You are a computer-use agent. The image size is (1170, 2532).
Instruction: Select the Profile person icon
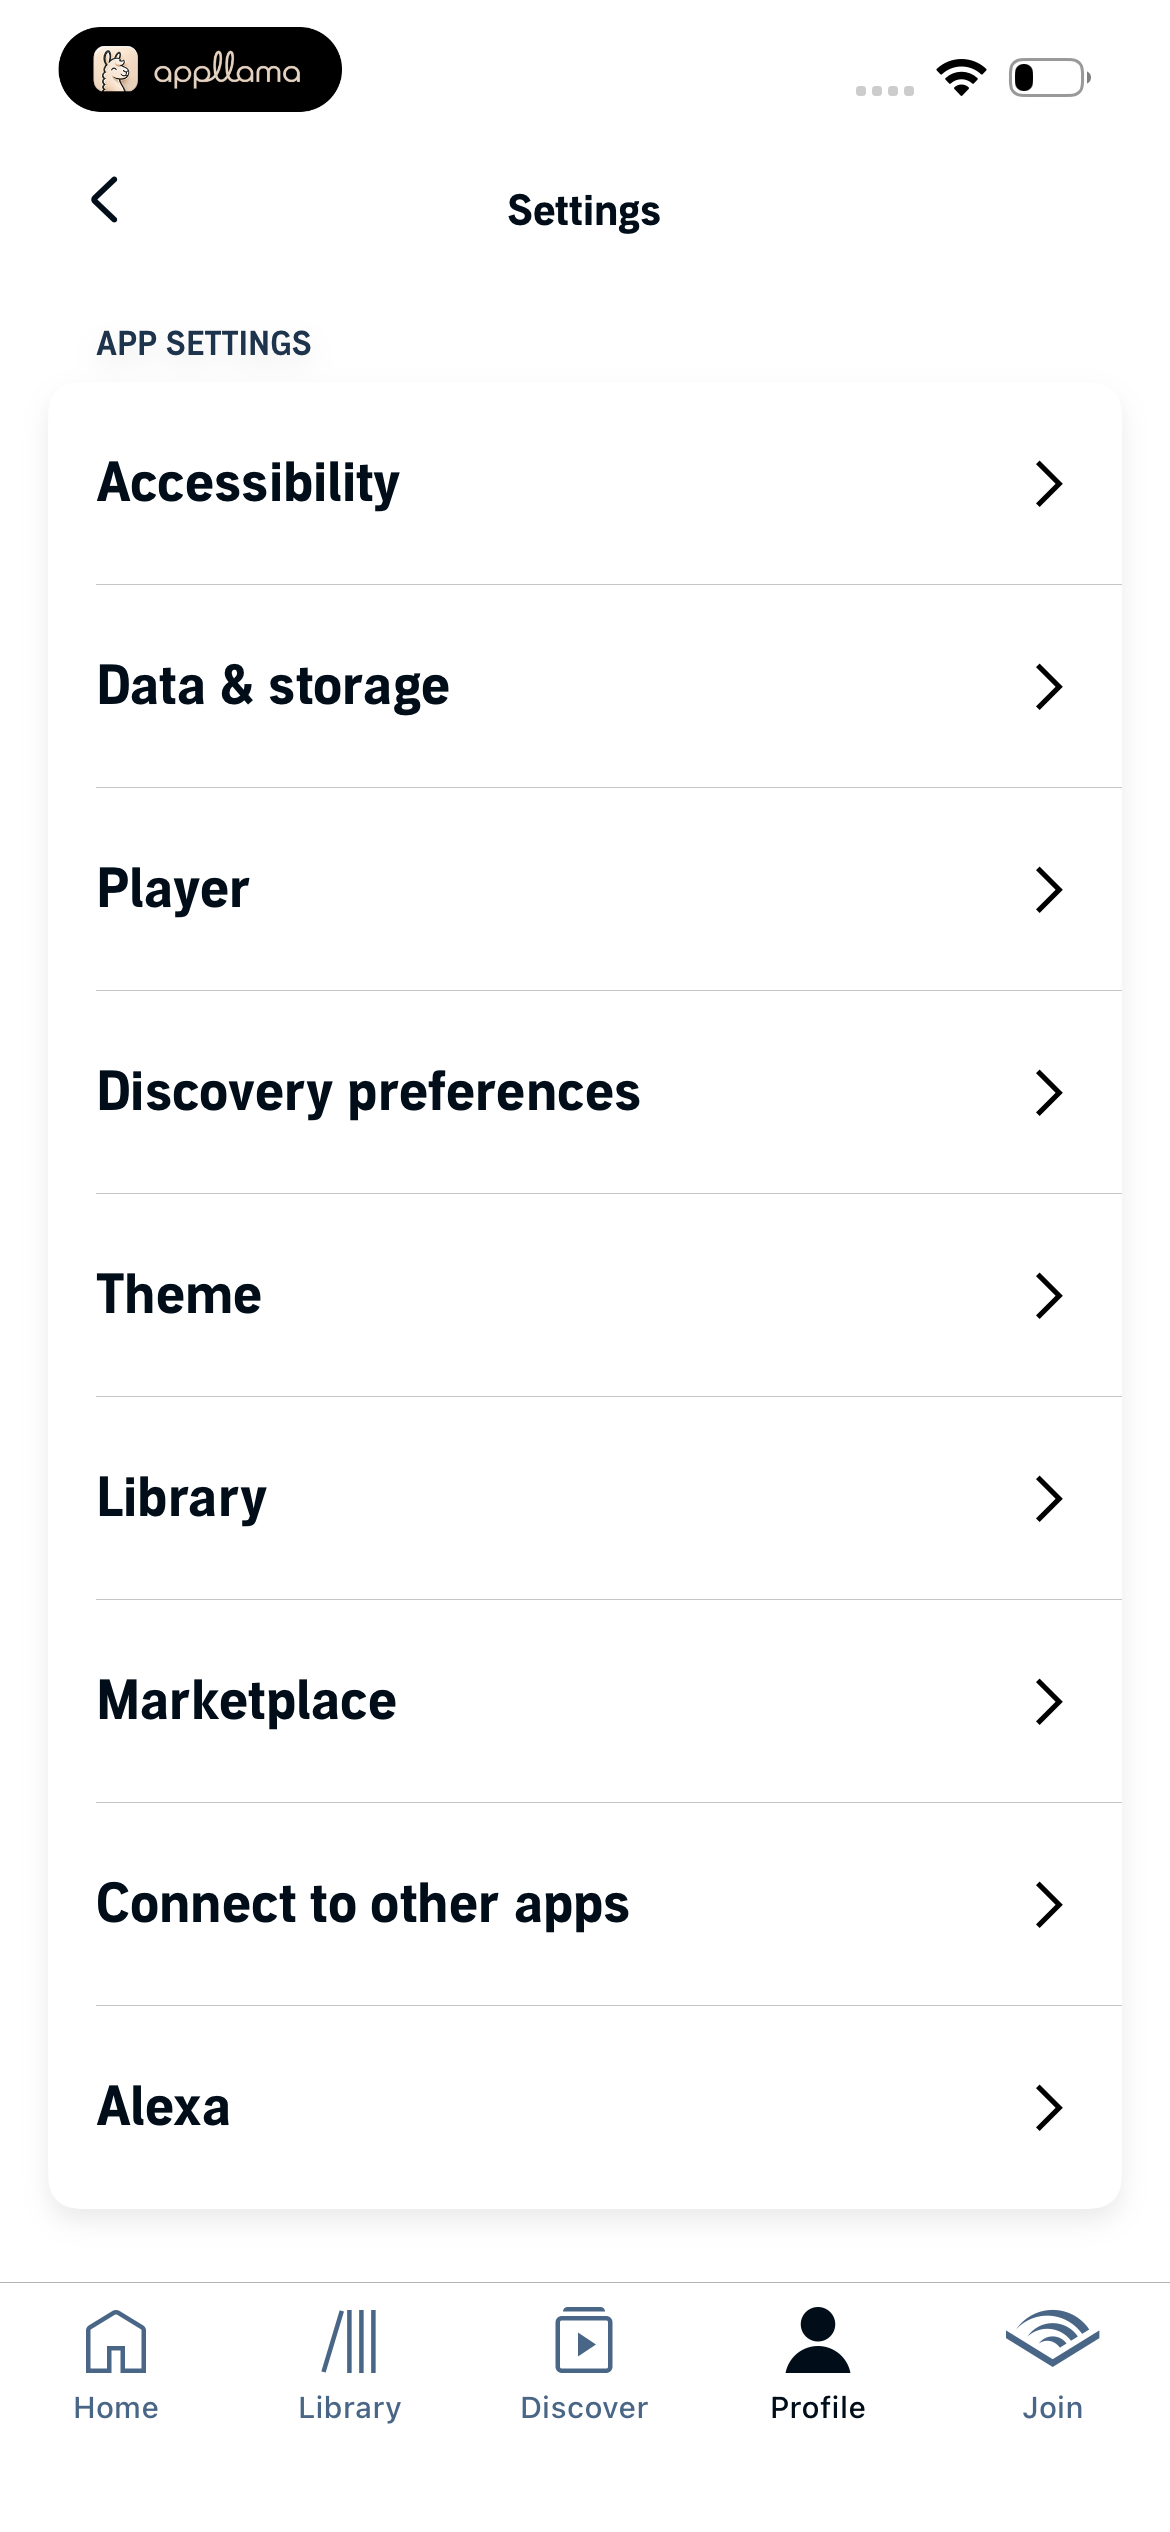[818, 2340]
